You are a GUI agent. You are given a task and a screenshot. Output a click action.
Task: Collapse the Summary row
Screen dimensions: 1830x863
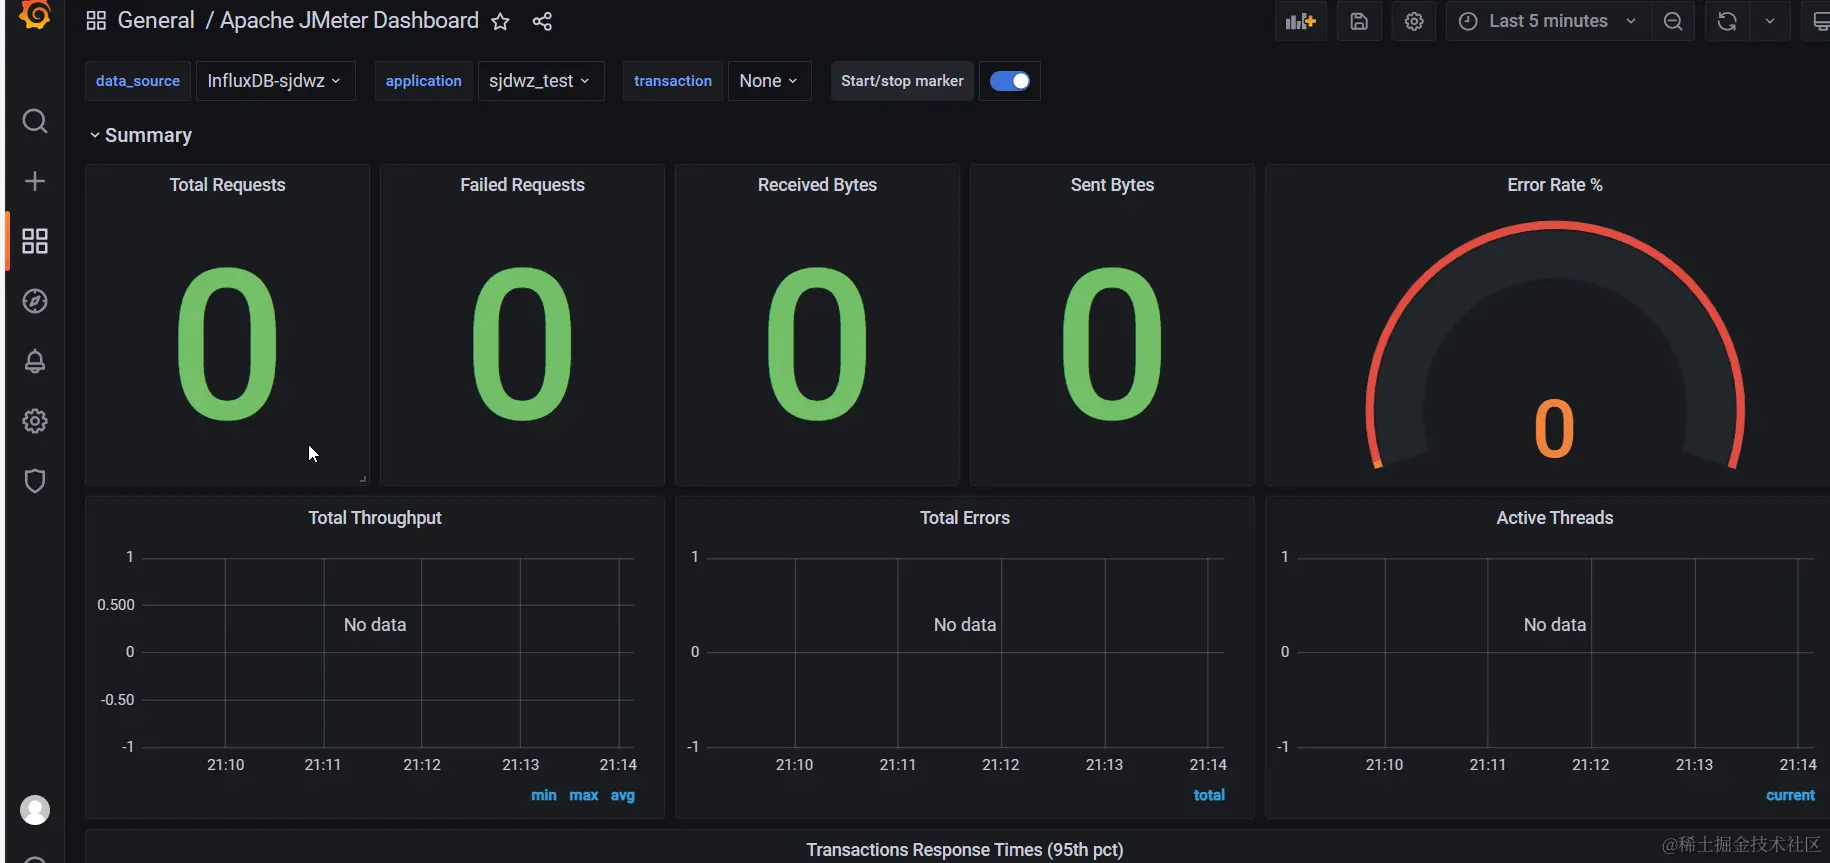(140, 135)
